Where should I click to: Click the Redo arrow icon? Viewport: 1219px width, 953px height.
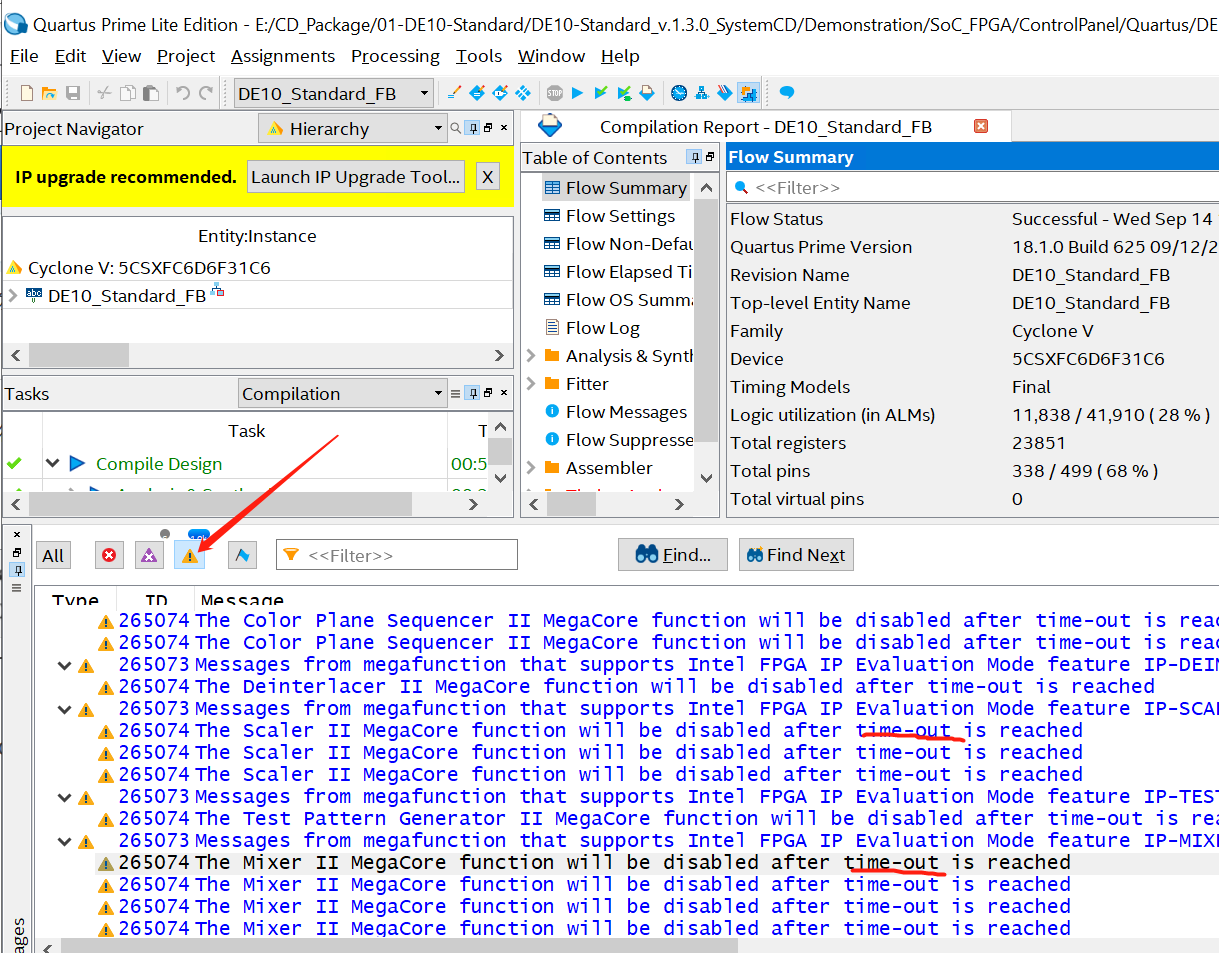click(206, 93)
